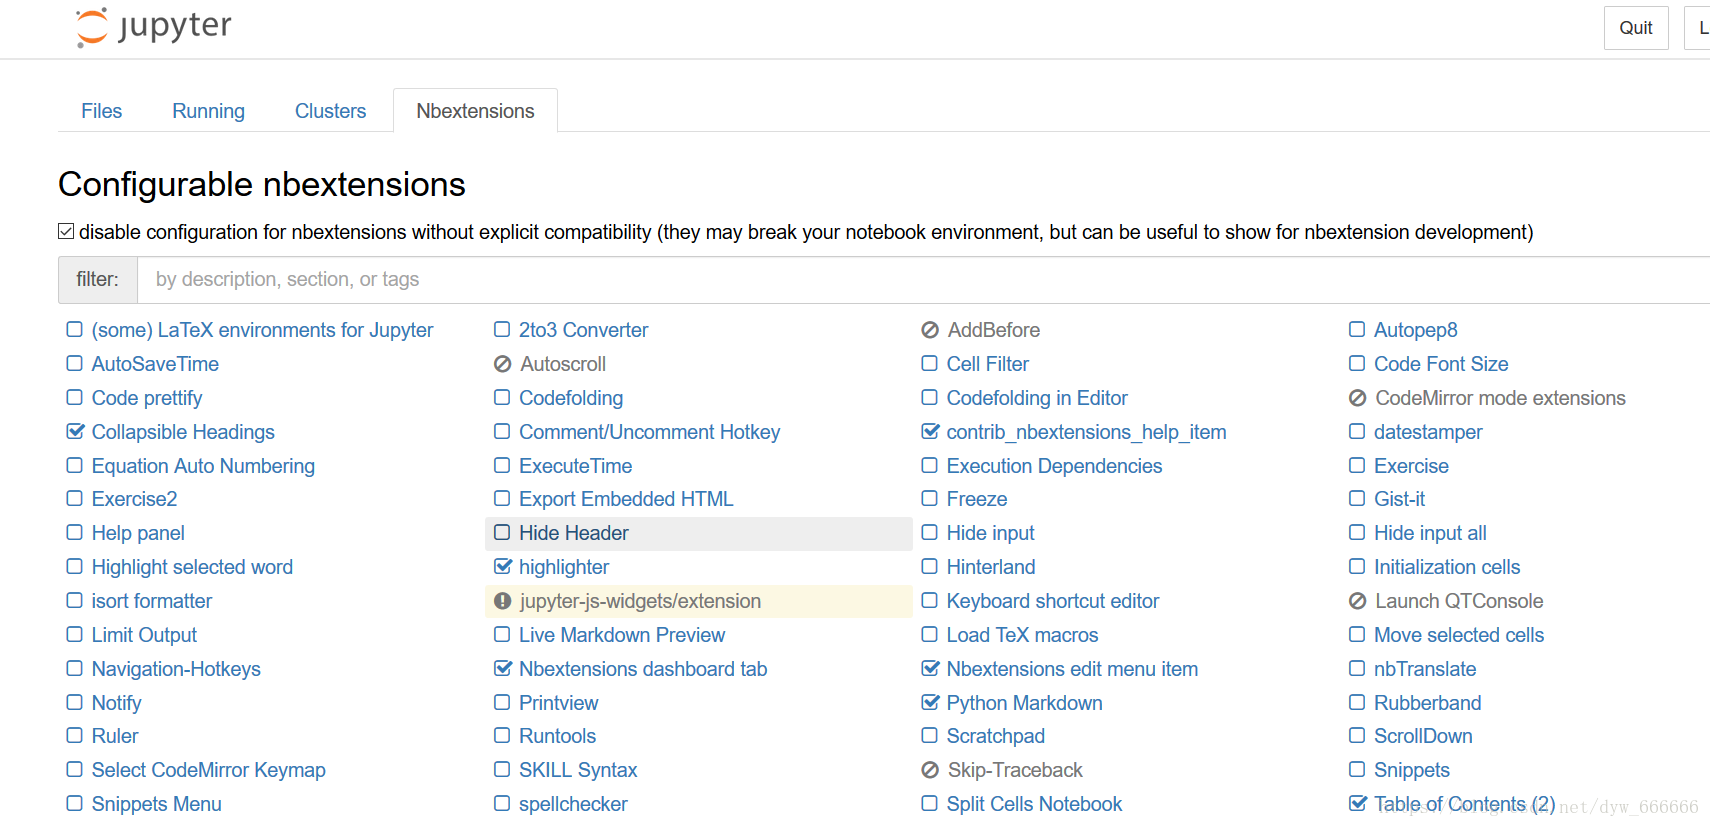The image size is (1710, 827).
Task: Uncheck the Collapsible Headings checkbox
Action: pyautogui.click(x=75, y=432)
